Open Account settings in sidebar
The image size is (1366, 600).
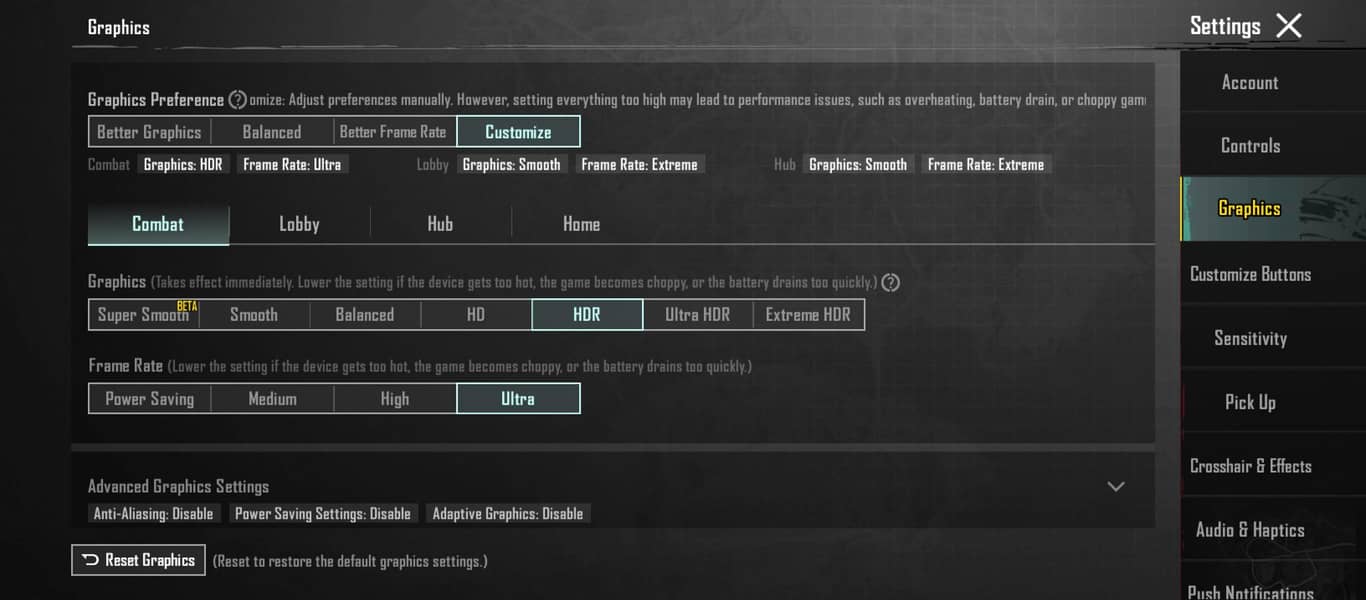1250,83
